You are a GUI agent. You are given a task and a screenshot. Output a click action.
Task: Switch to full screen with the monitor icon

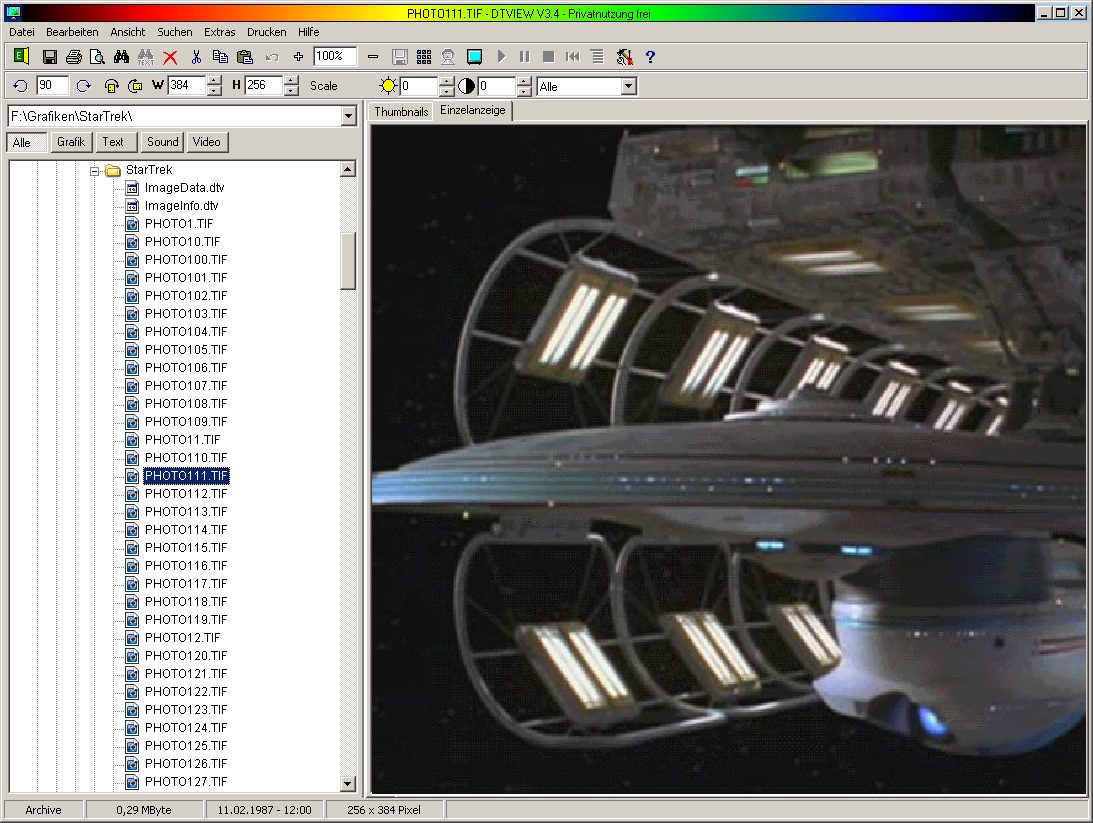(474, 57)
